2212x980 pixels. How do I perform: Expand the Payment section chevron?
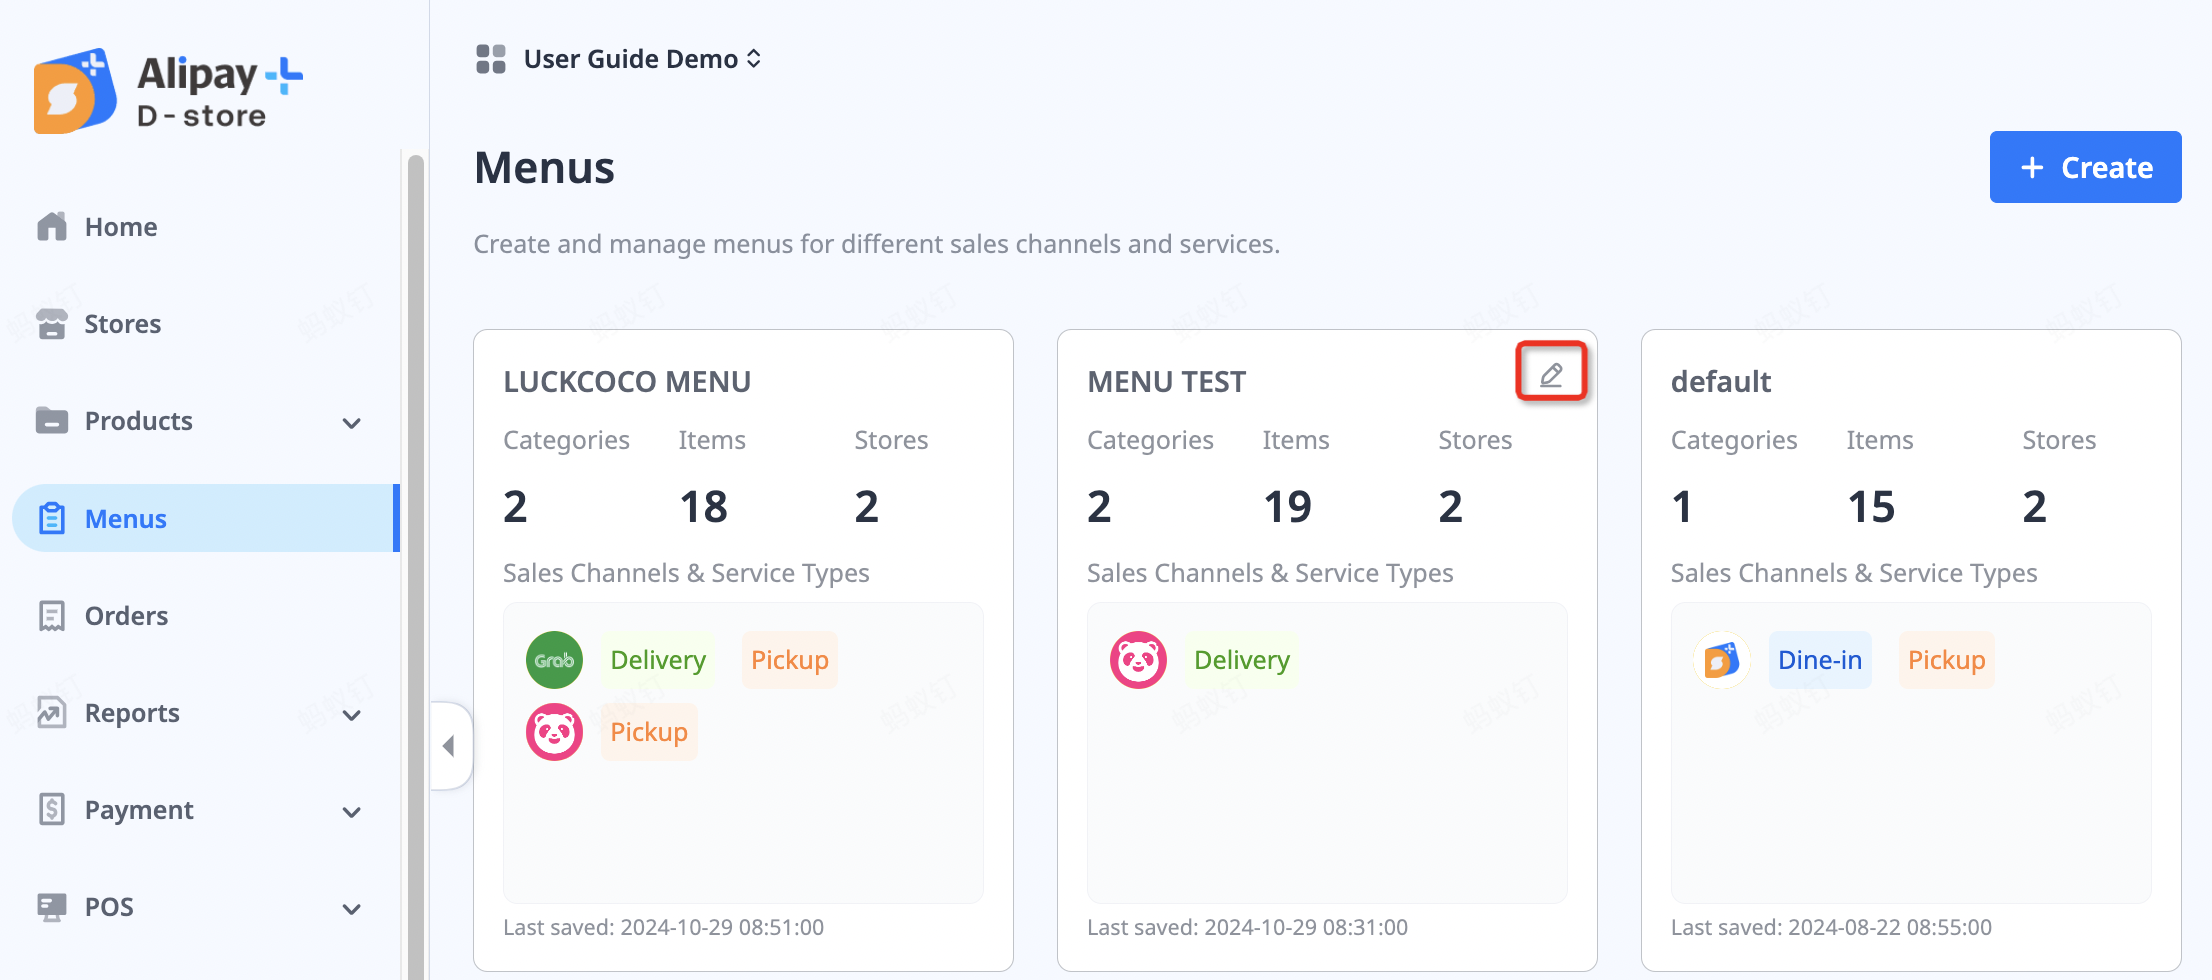coord(351,812)
